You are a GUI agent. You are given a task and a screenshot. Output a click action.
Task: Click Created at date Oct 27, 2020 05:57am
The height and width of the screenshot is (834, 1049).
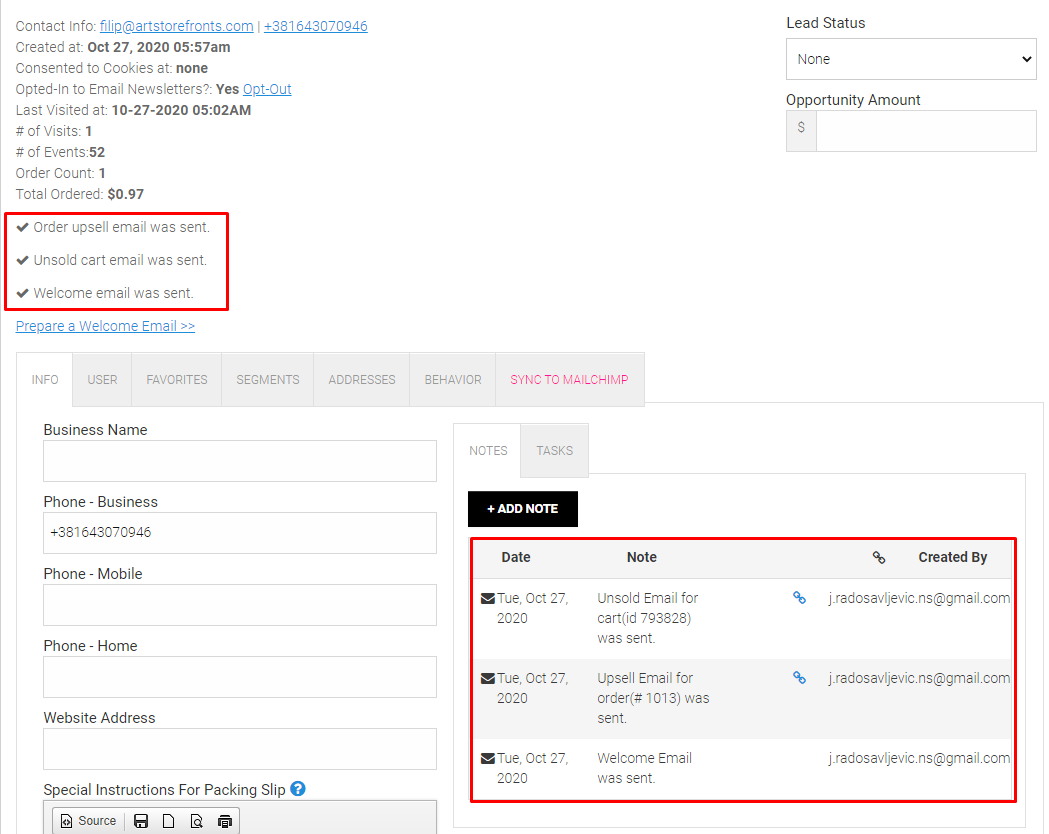click(159, 47)
